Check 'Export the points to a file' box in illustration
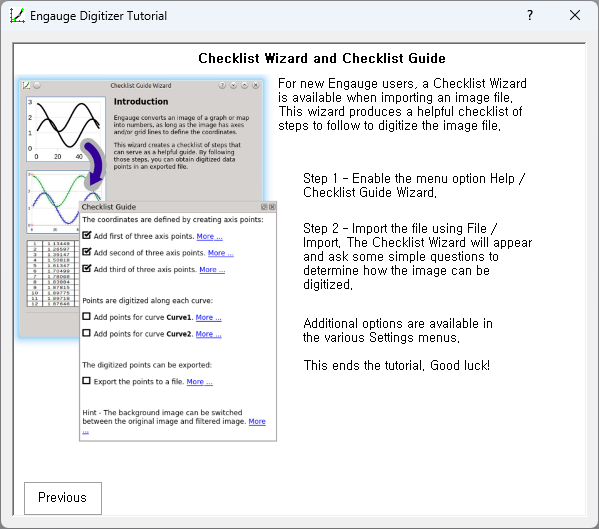599x529 pixels. (x=87, y=381)
